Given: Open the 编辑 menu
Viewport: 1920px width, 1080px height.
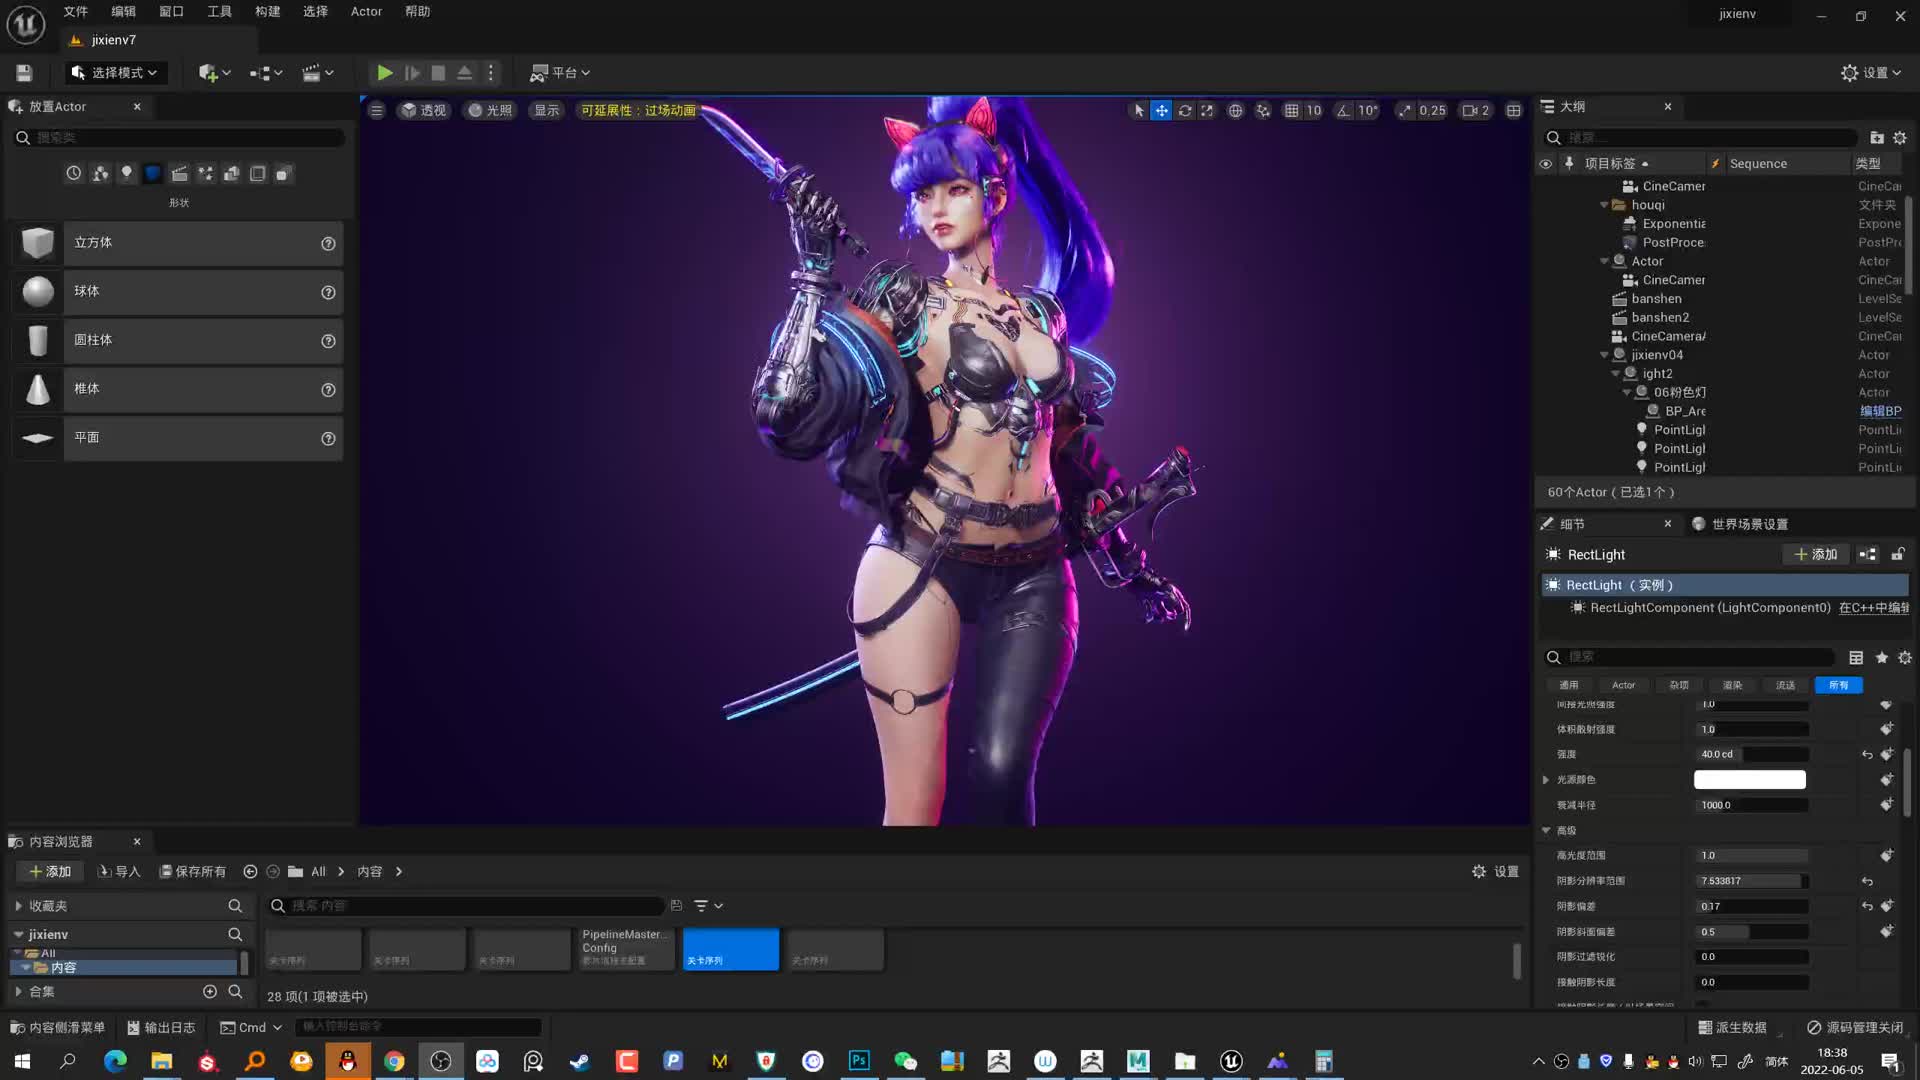Looking at the screenshot, I should point(124,12).
